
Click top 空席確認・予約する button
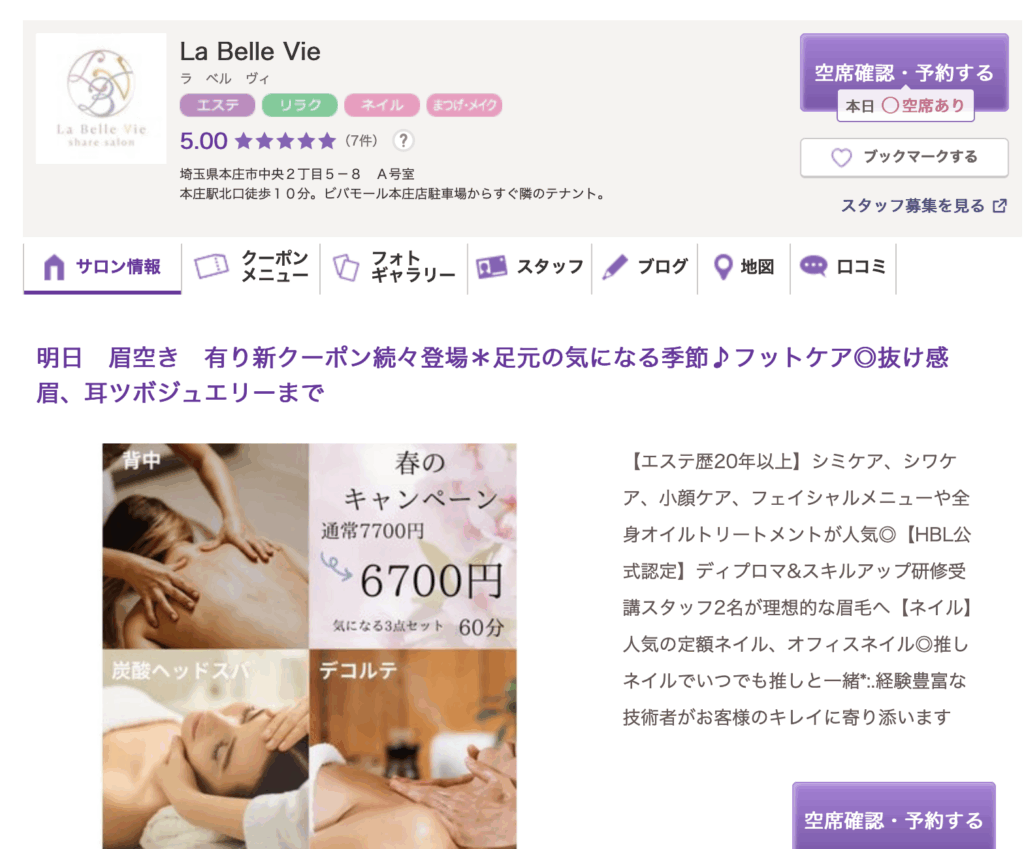point(904,72)
